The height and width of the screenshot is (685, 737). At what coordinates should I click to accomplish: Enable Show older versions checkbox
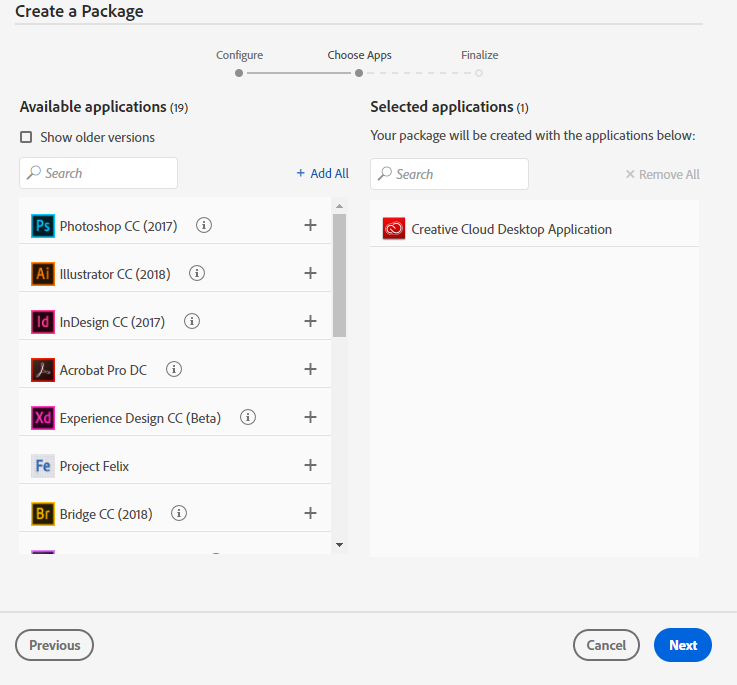click(x=27, y=137)
